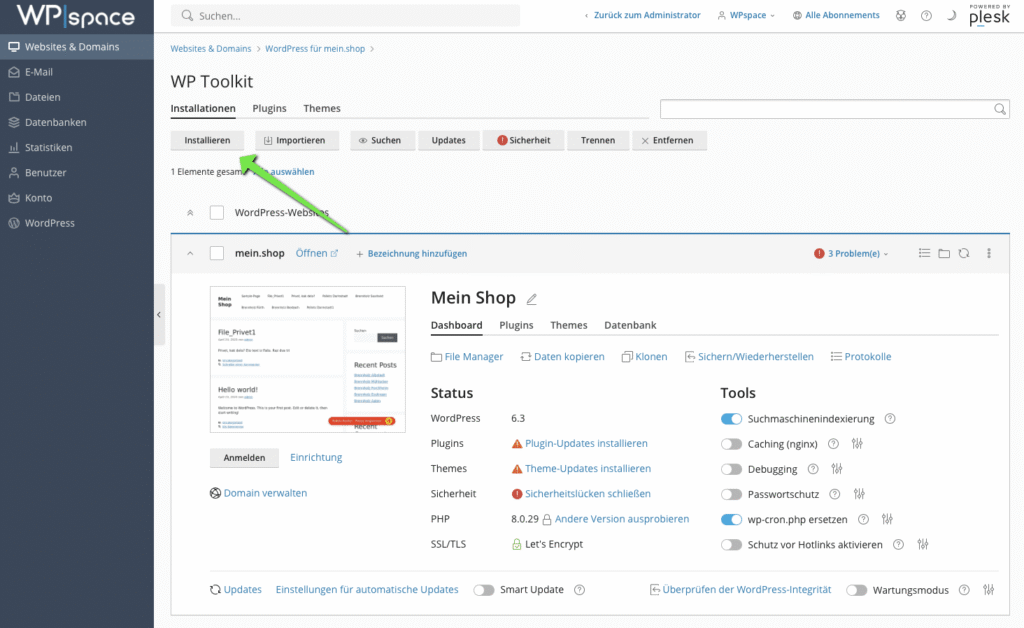Open Debugging settings sliders icon
1024x628 pixels.
click(837, 469)
